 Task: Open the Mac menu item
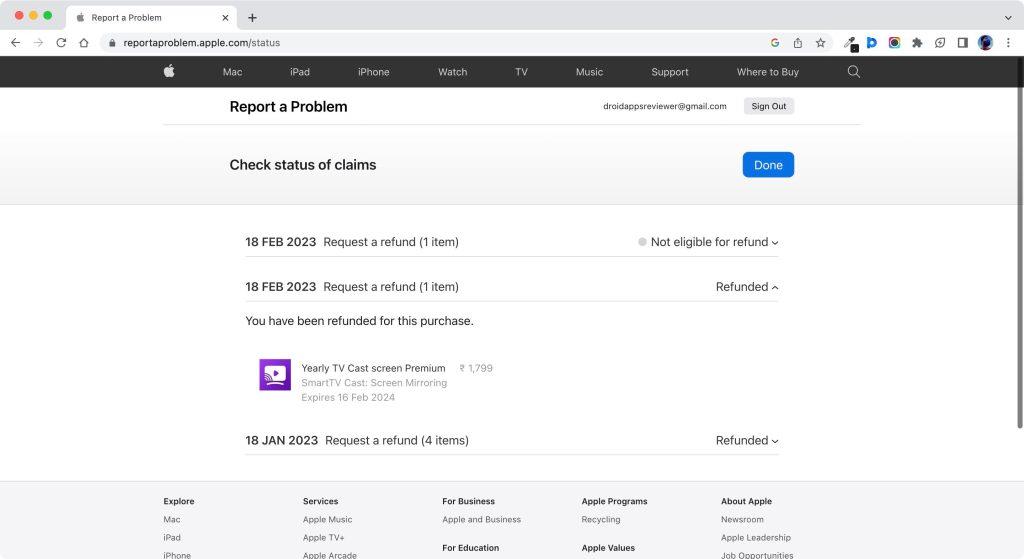click(x=232, y=72)
